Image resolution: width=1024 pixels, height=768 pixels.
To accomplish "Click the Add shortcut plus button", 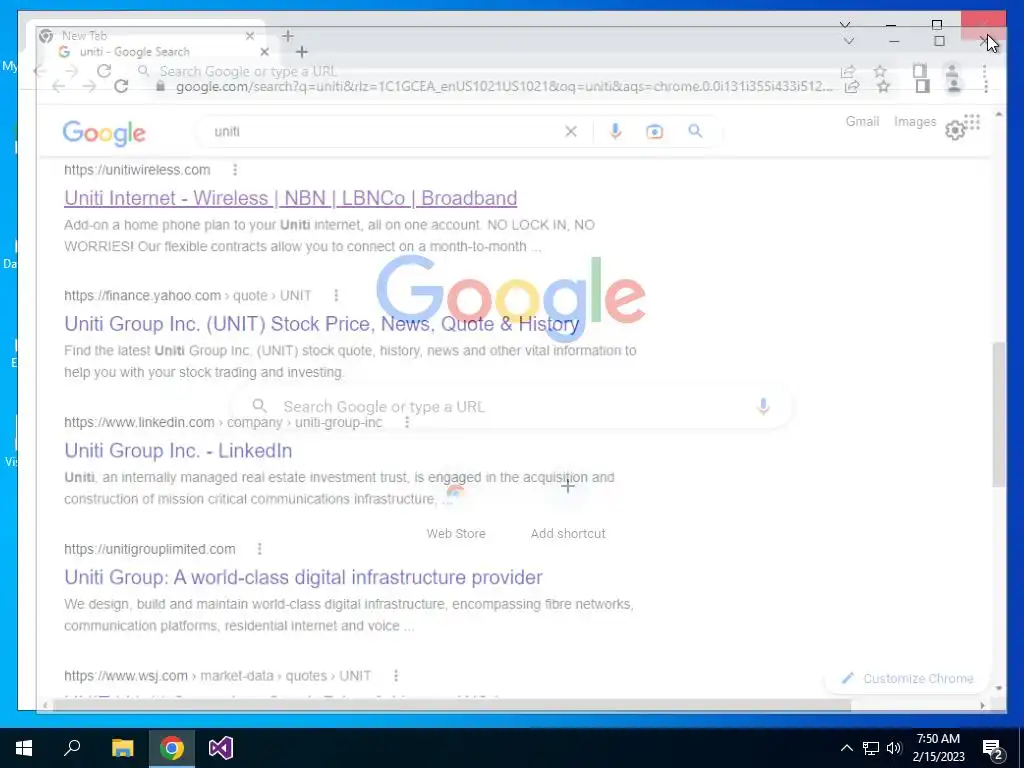I will coord(568,486).
